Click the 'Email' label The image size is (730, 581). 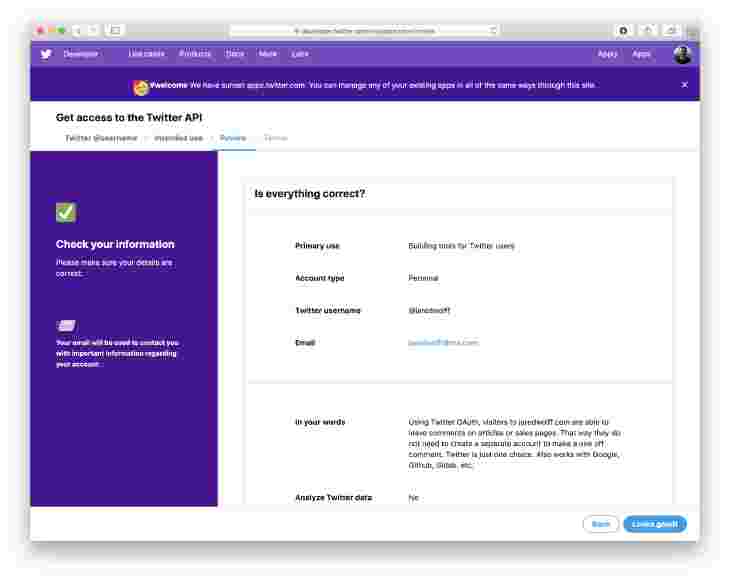(305, 343)
